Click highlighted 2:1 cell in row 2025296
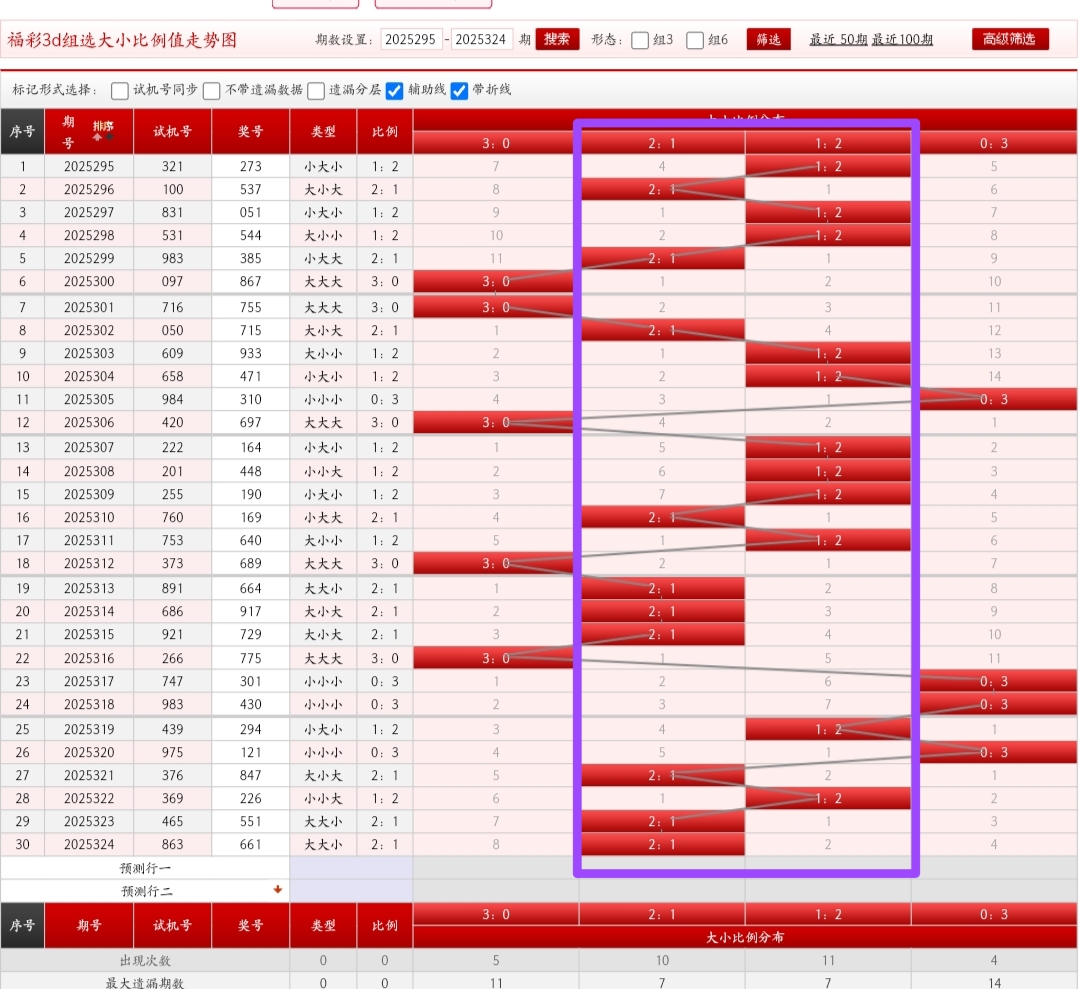 pyautogui.click(x=662, y=189)
